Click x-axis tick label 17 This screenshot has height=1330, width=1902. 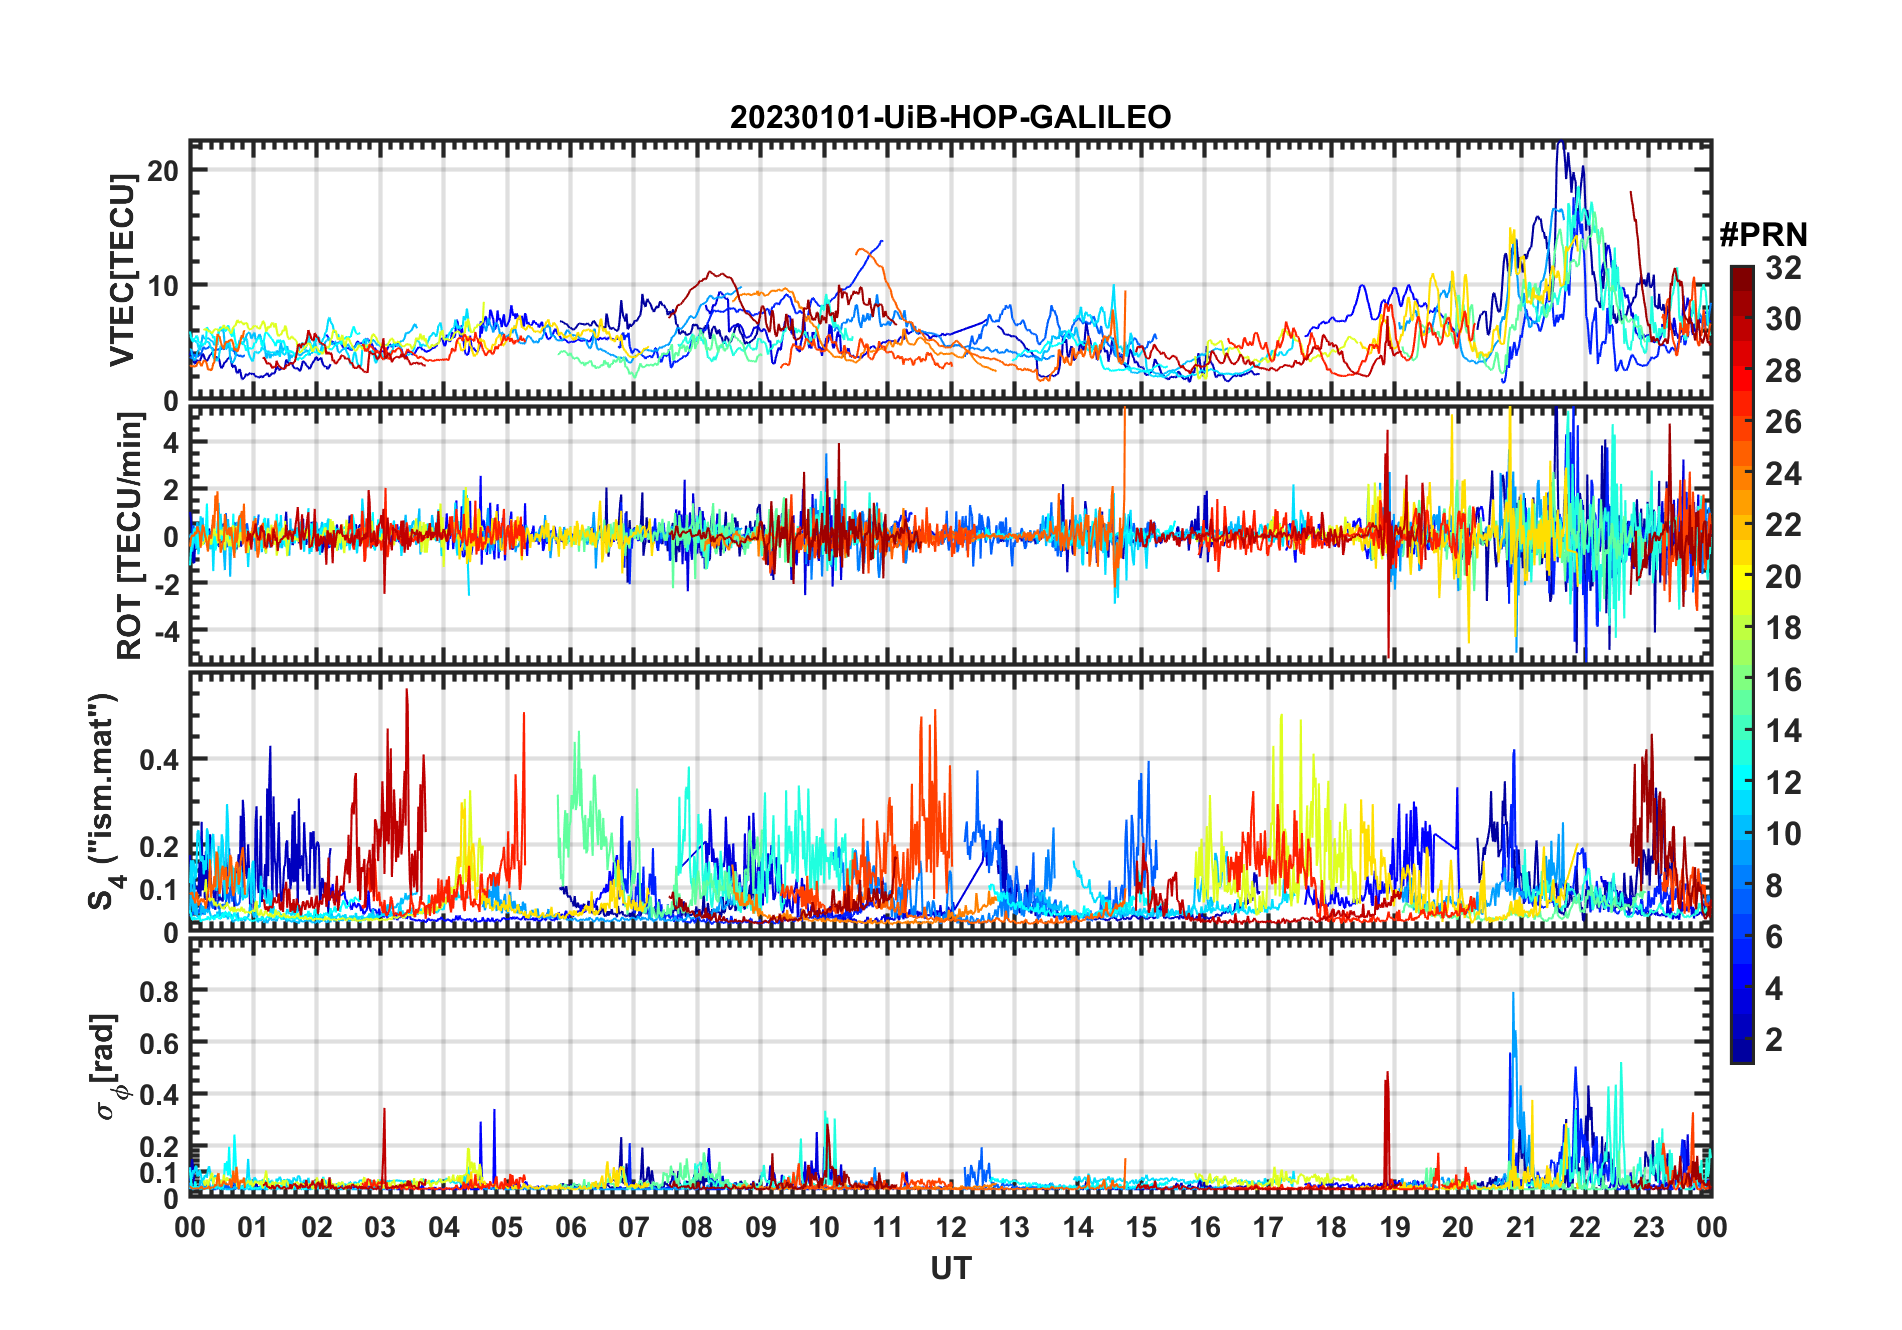1268,1228
